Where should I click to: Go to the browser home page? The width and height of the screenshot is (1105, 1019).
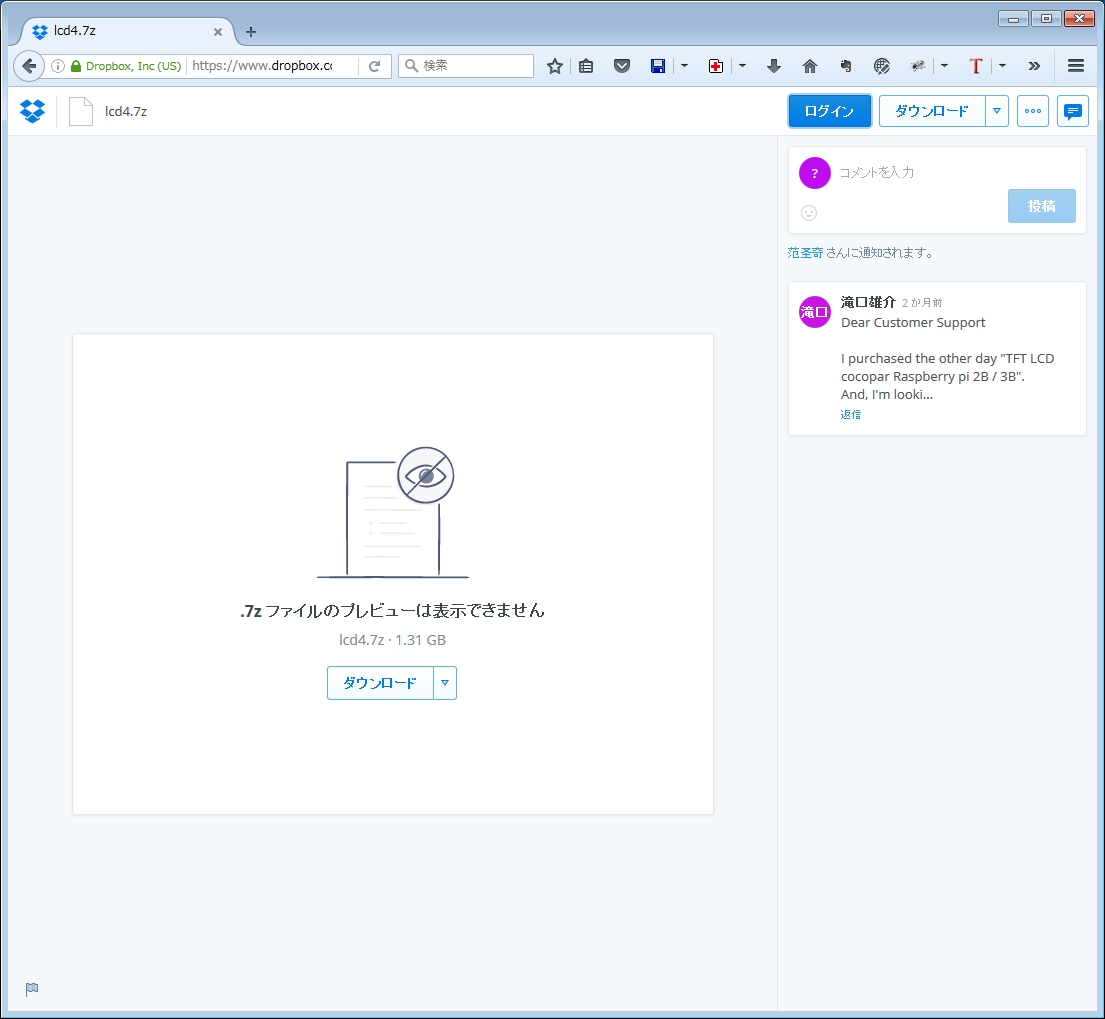point(810,66)
